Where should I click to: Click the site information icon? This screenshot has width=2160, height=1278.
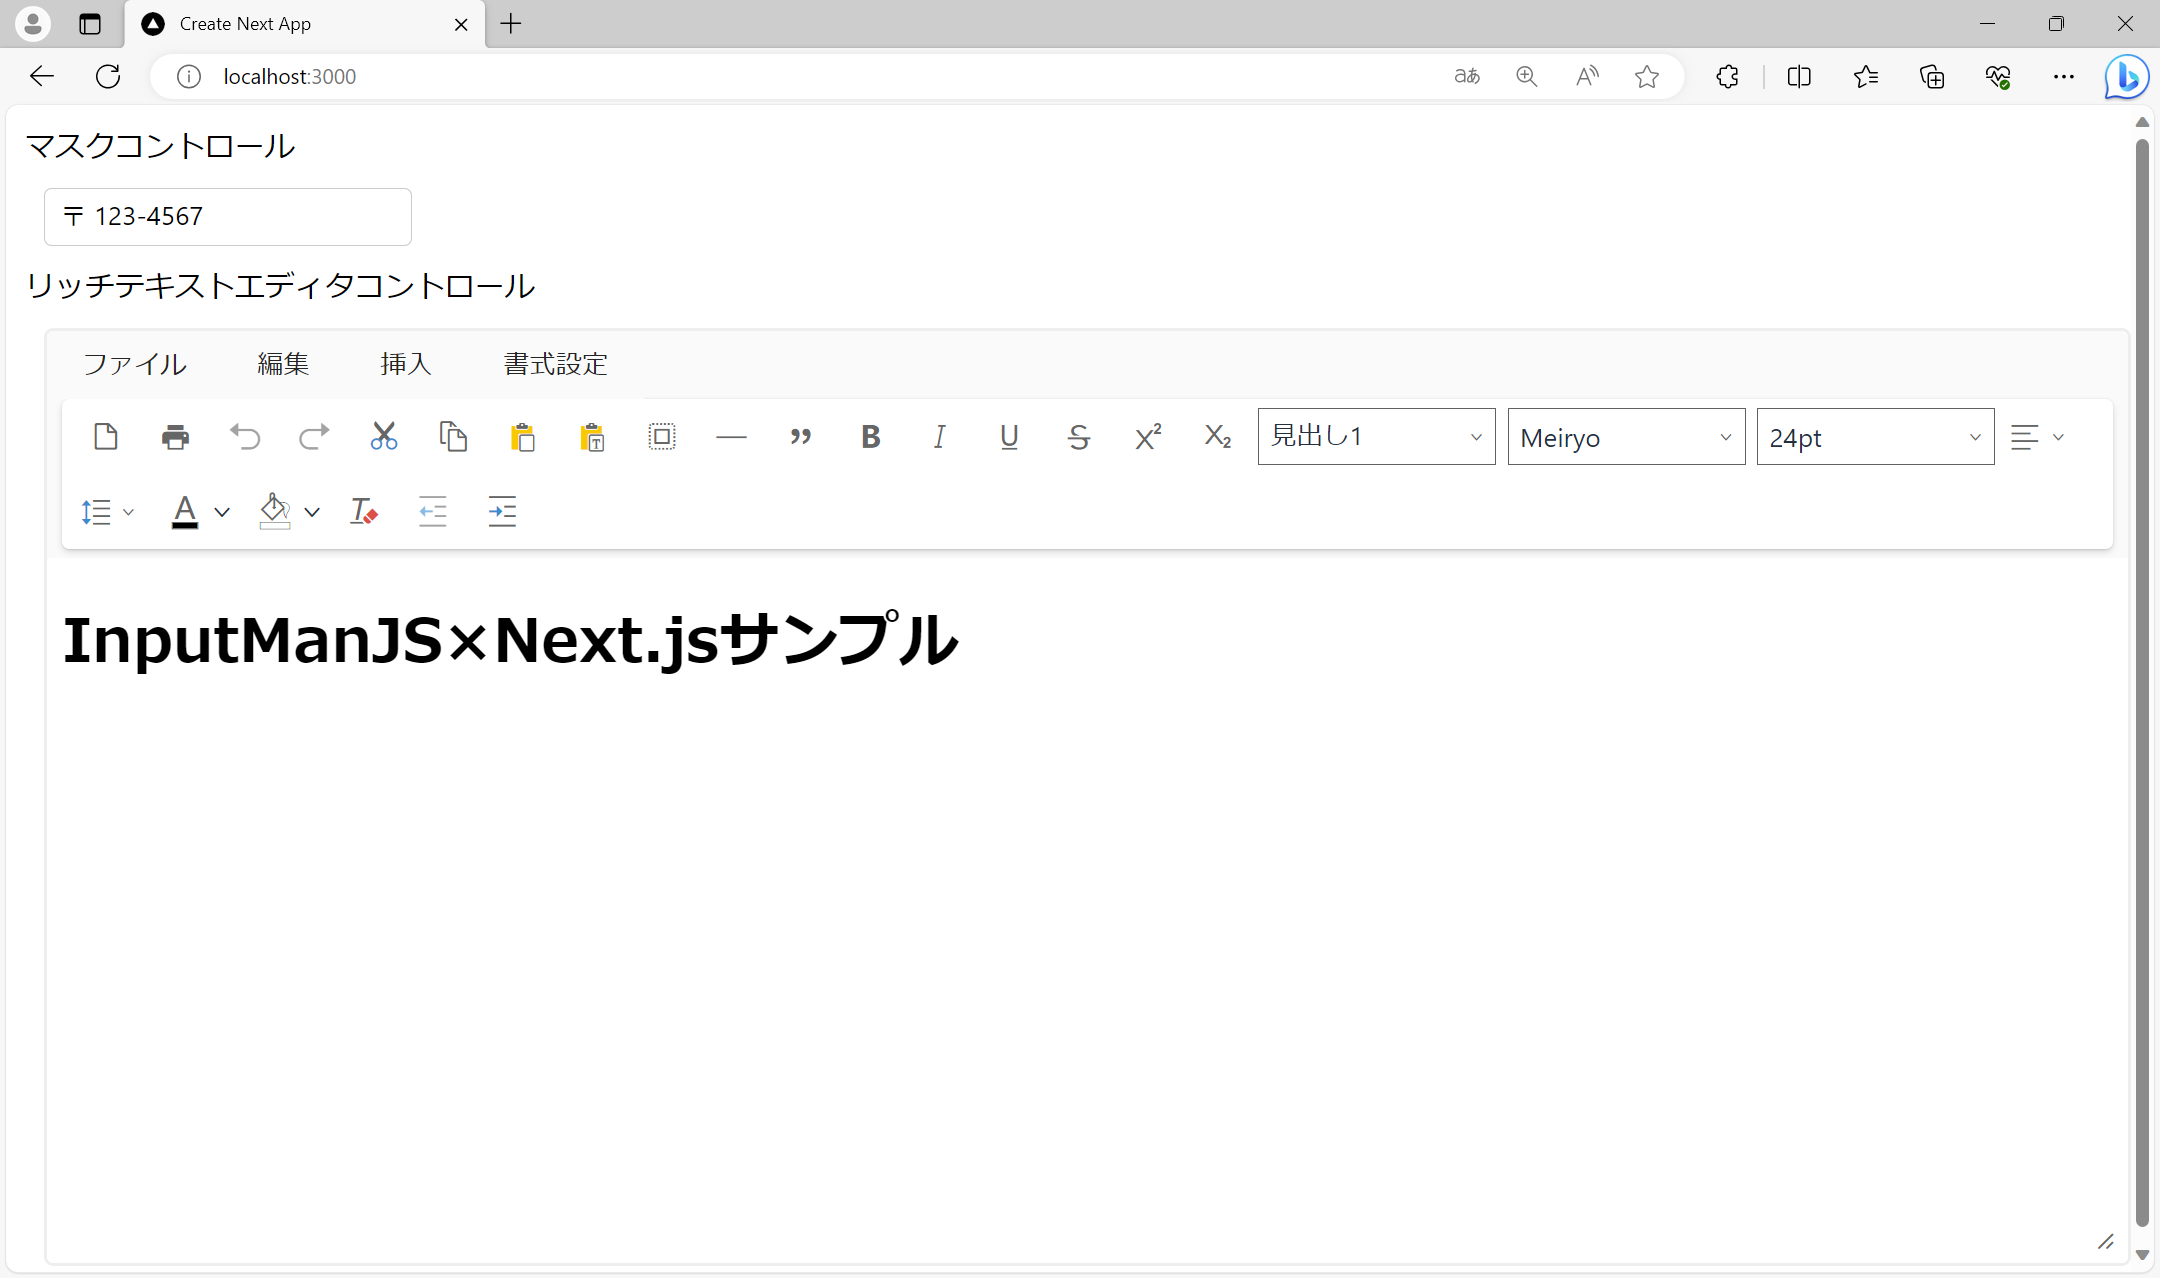coord(189,76)
